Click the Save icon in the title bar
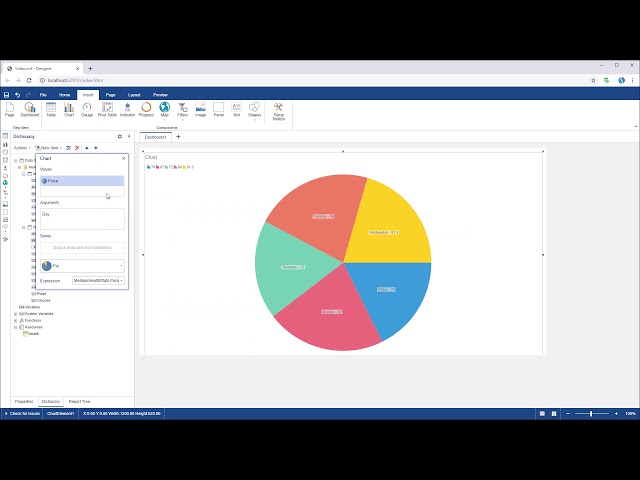The width and height of the screenshot is (640, 480). [x=6, y=95]
